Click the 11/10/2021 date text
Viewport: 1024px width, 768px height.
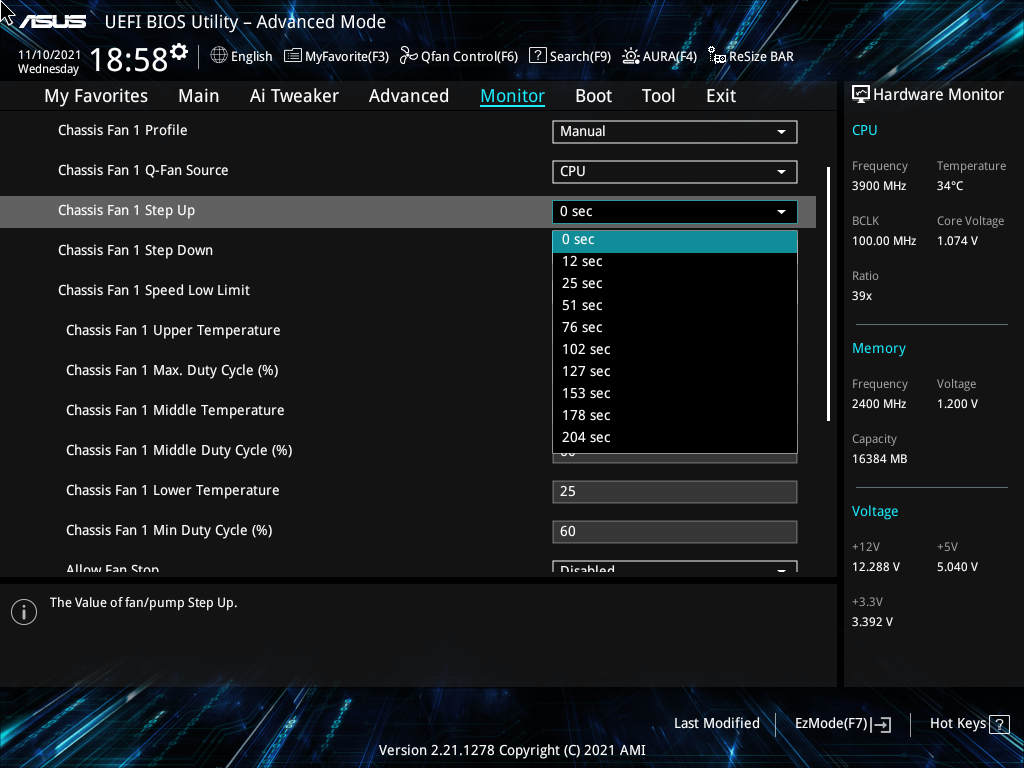(50, 55)
